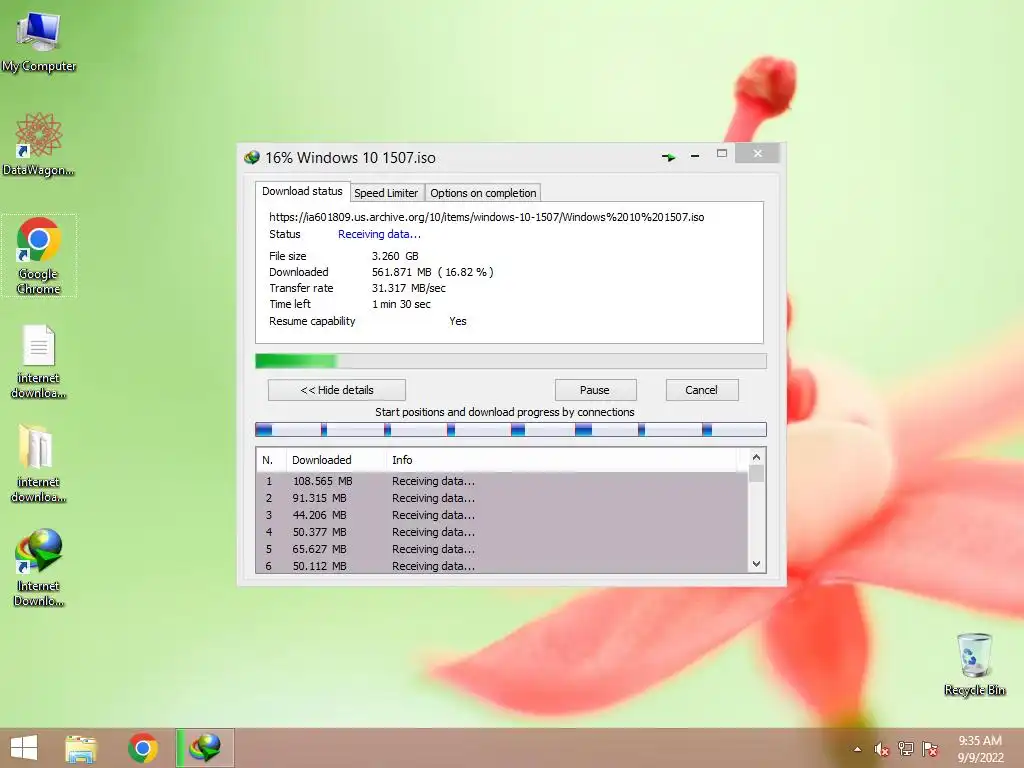The height and width of the screenshot is (768, 1024).
Task: Select the internet download text file icon
Action: click(39, 361)
